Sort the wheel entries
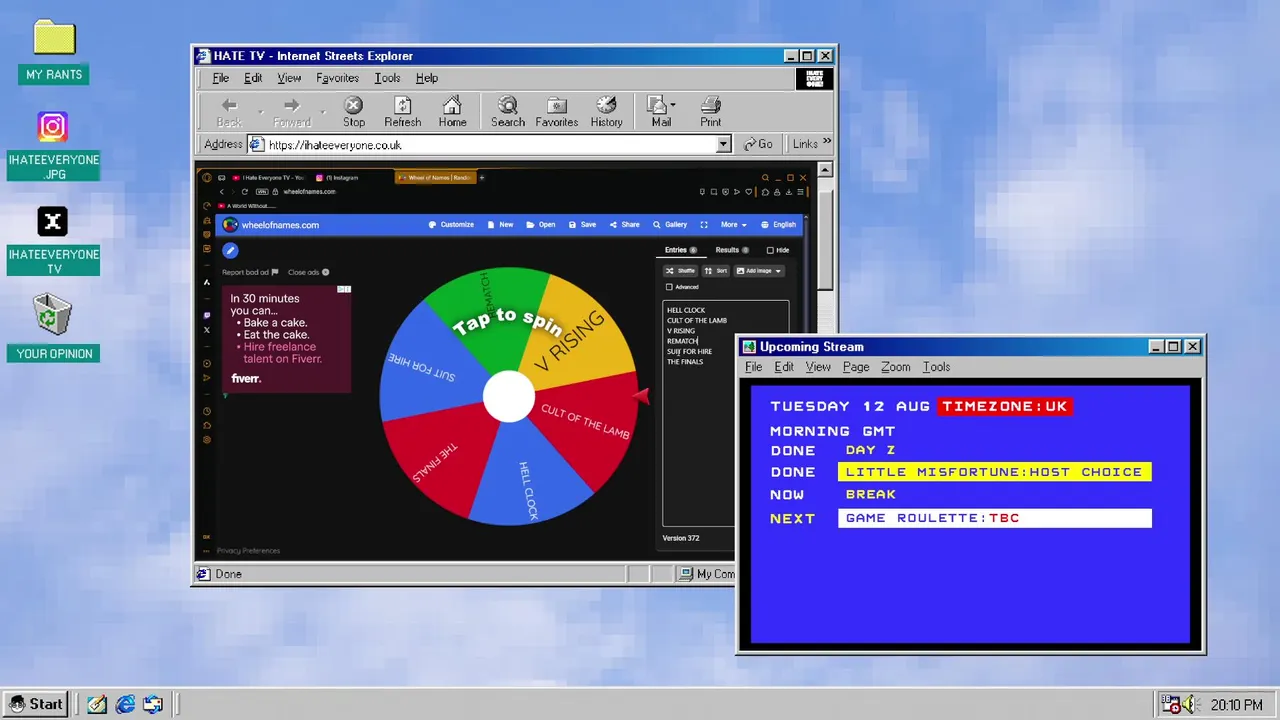 (x=716, y=271)
